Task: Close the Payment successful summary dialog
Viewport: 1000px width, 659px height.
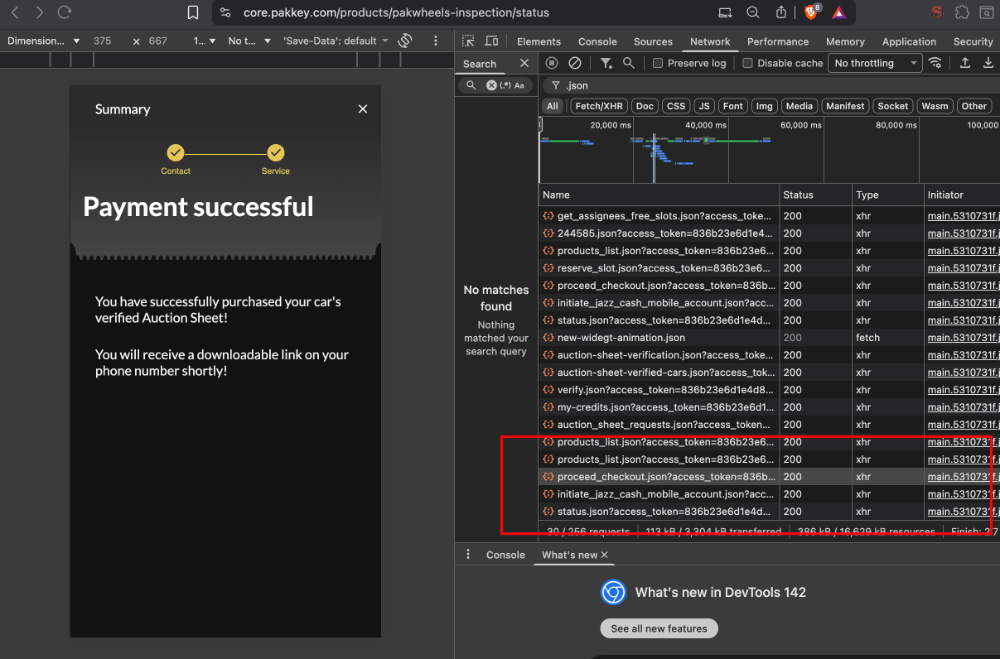Action: point(363,109)
